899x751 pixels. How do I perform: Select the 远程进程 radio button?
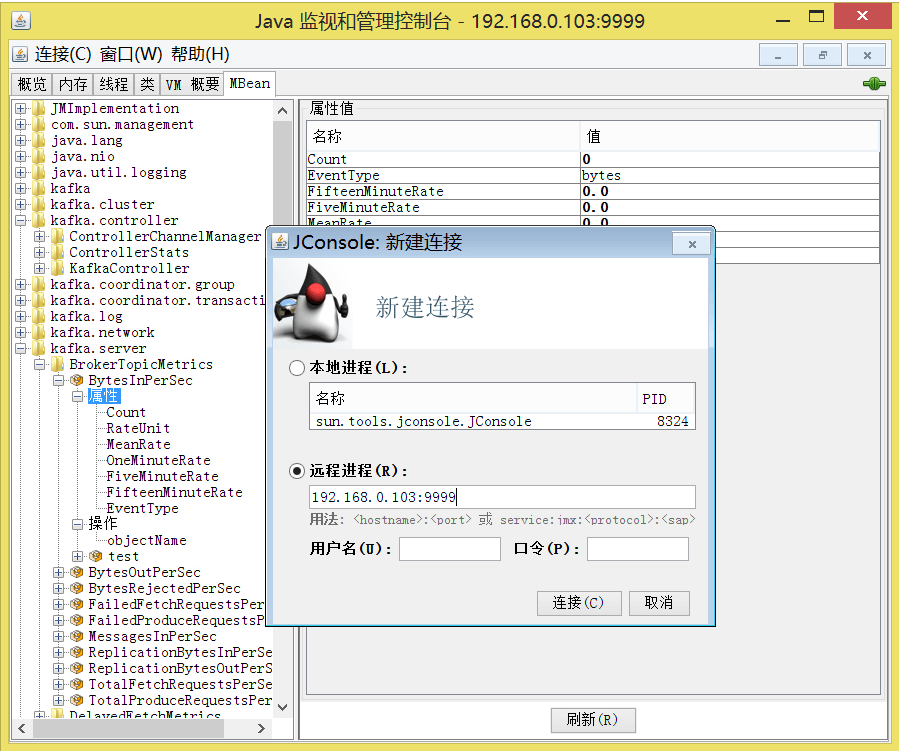coord(297,471)
